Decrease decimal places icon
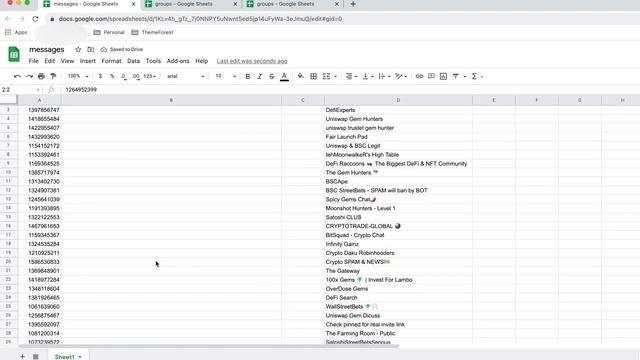The height and width of the screenshot is (360, 640). [124, 76]
